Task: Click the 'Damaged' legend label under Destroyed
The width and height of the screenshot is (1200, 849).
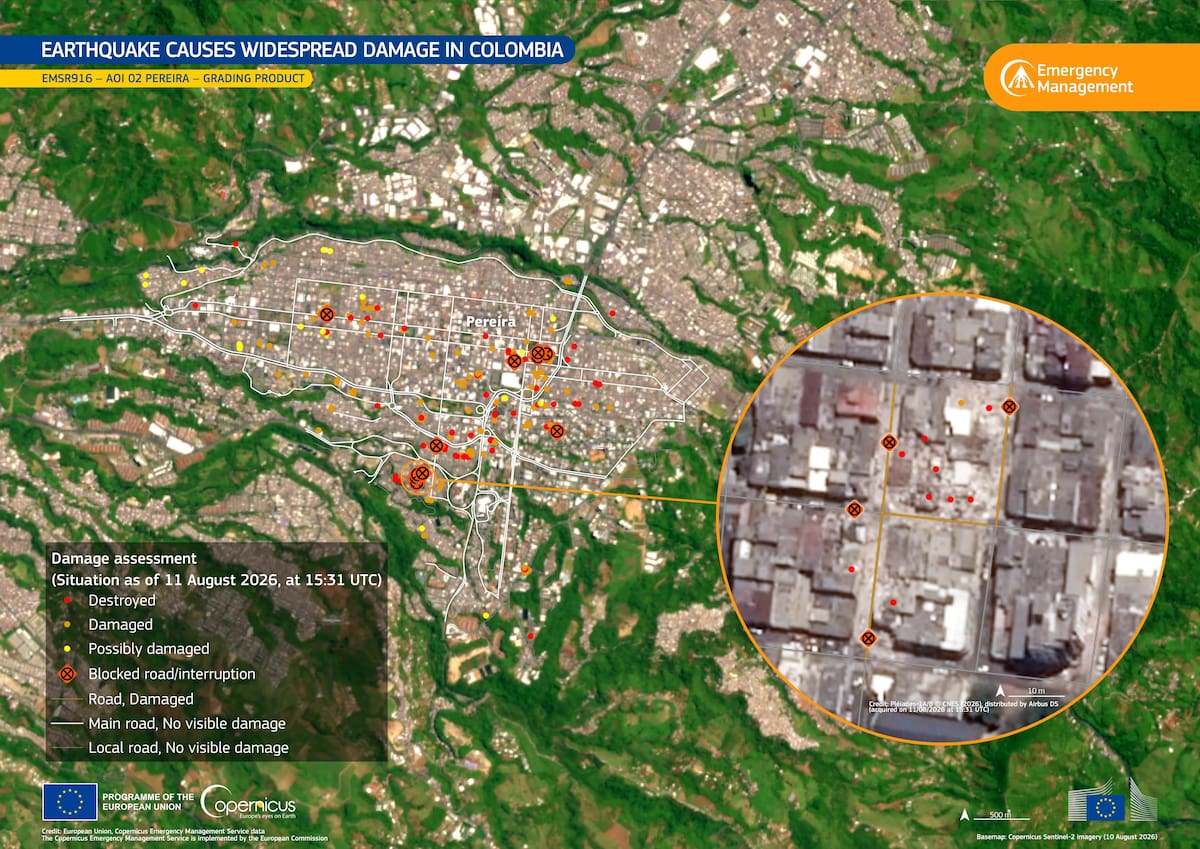Action: click(x=120, y=625)
